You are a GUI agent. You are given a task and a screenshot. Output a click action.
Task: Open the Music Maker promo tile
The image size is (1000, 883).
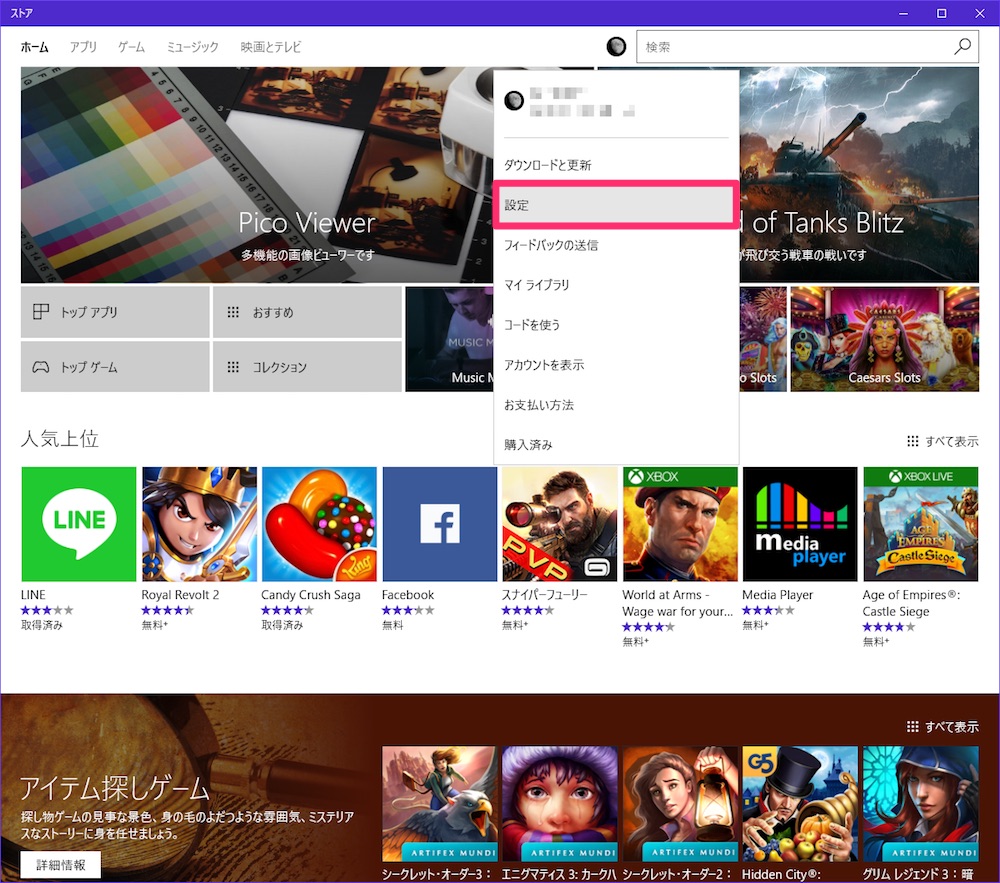[x=449, y=339]
